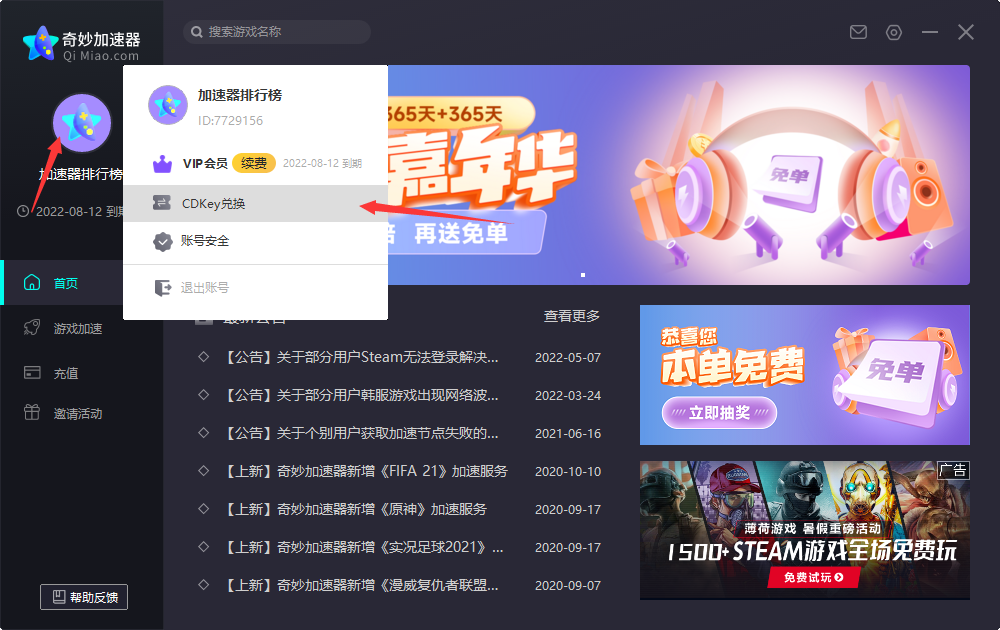Image resolution: width=1000 pixels, height=630 pixels.
Task: Open announcement about 获取加速节点失败
Action: click(x=363, y=433)
